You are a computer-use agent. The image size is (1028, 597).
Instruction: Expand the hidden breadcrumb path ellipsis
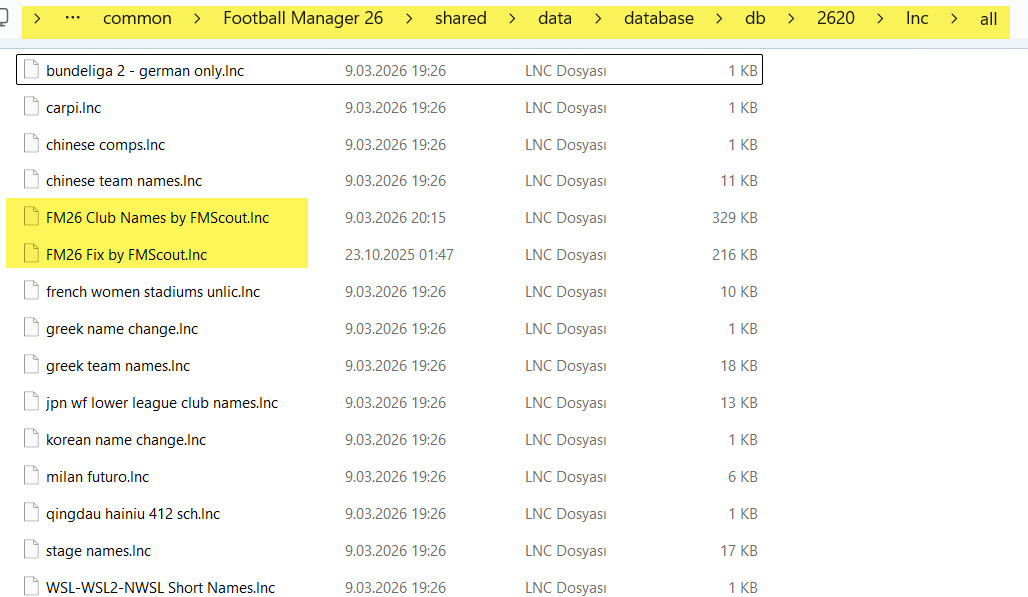[x=72, y=19]
